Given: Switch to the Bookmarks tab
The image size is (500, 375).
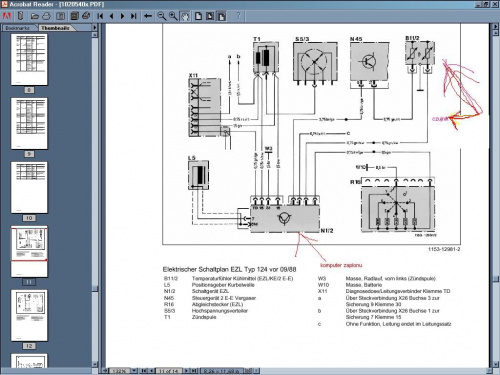Looking at the screenshot, I should click(x=18, y=28).
